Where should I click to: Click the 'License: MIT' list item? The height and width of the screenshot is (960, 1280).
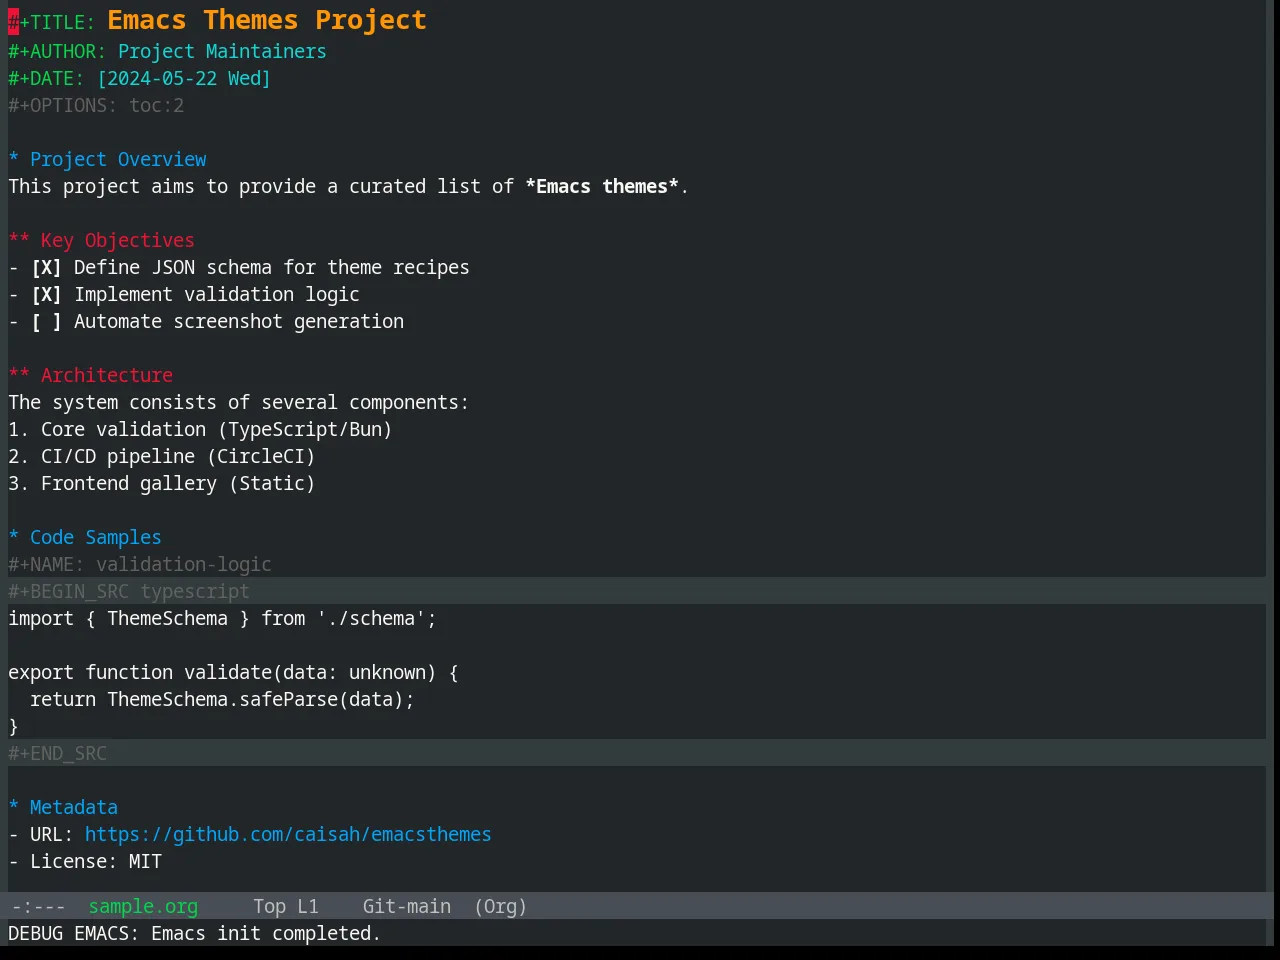85,861
